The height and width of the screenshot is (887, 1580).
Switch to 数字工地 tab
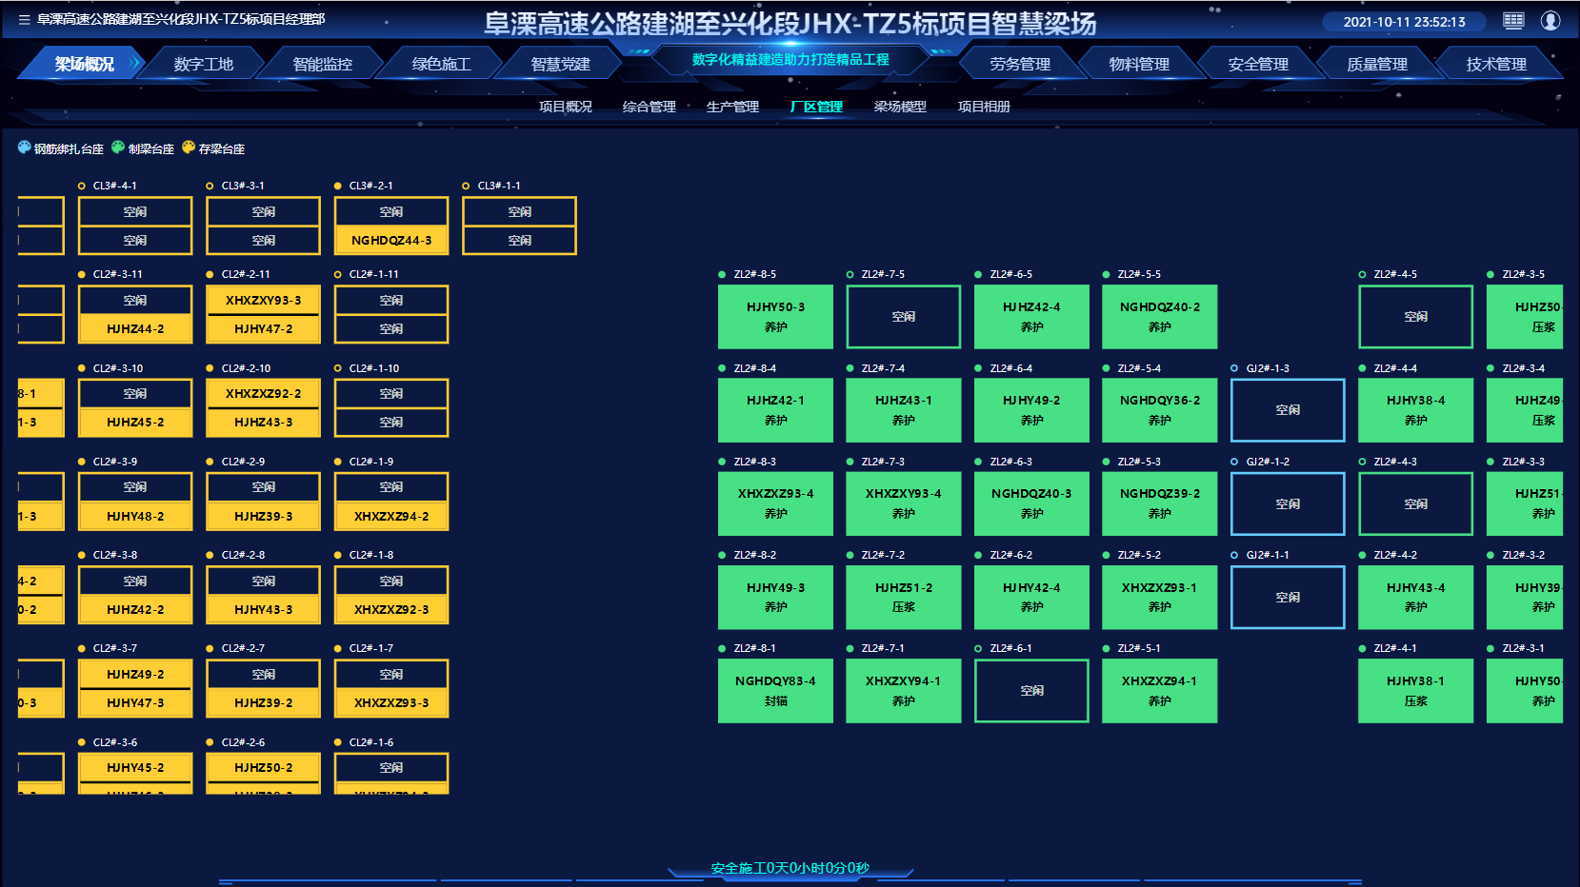pyautogui.click(x=203, y=64)
